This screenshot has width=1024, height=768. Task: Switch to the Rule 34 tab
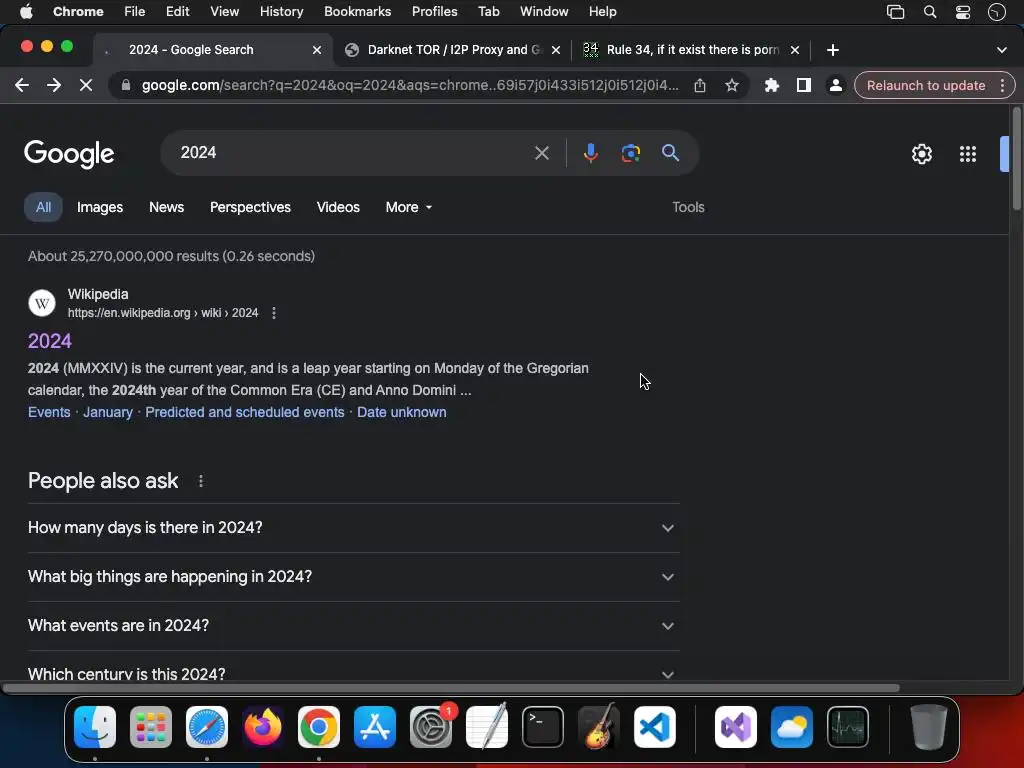click(x=692, y=50)
